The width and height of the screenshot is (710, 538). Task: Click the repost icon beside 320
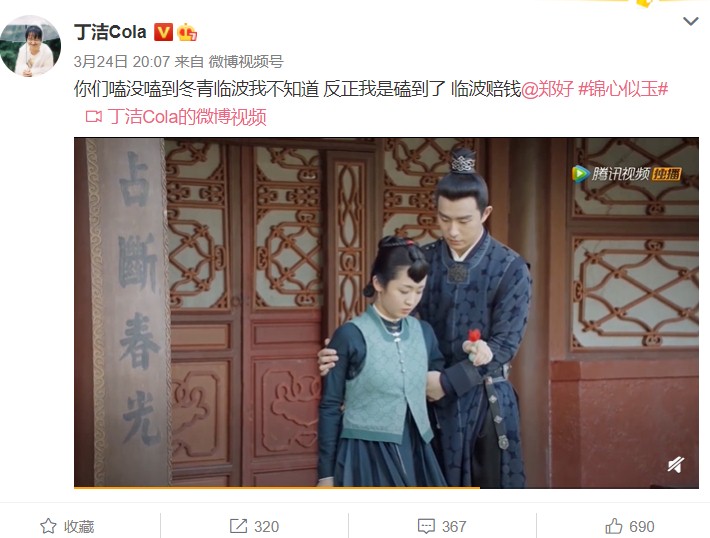point(238,526)
